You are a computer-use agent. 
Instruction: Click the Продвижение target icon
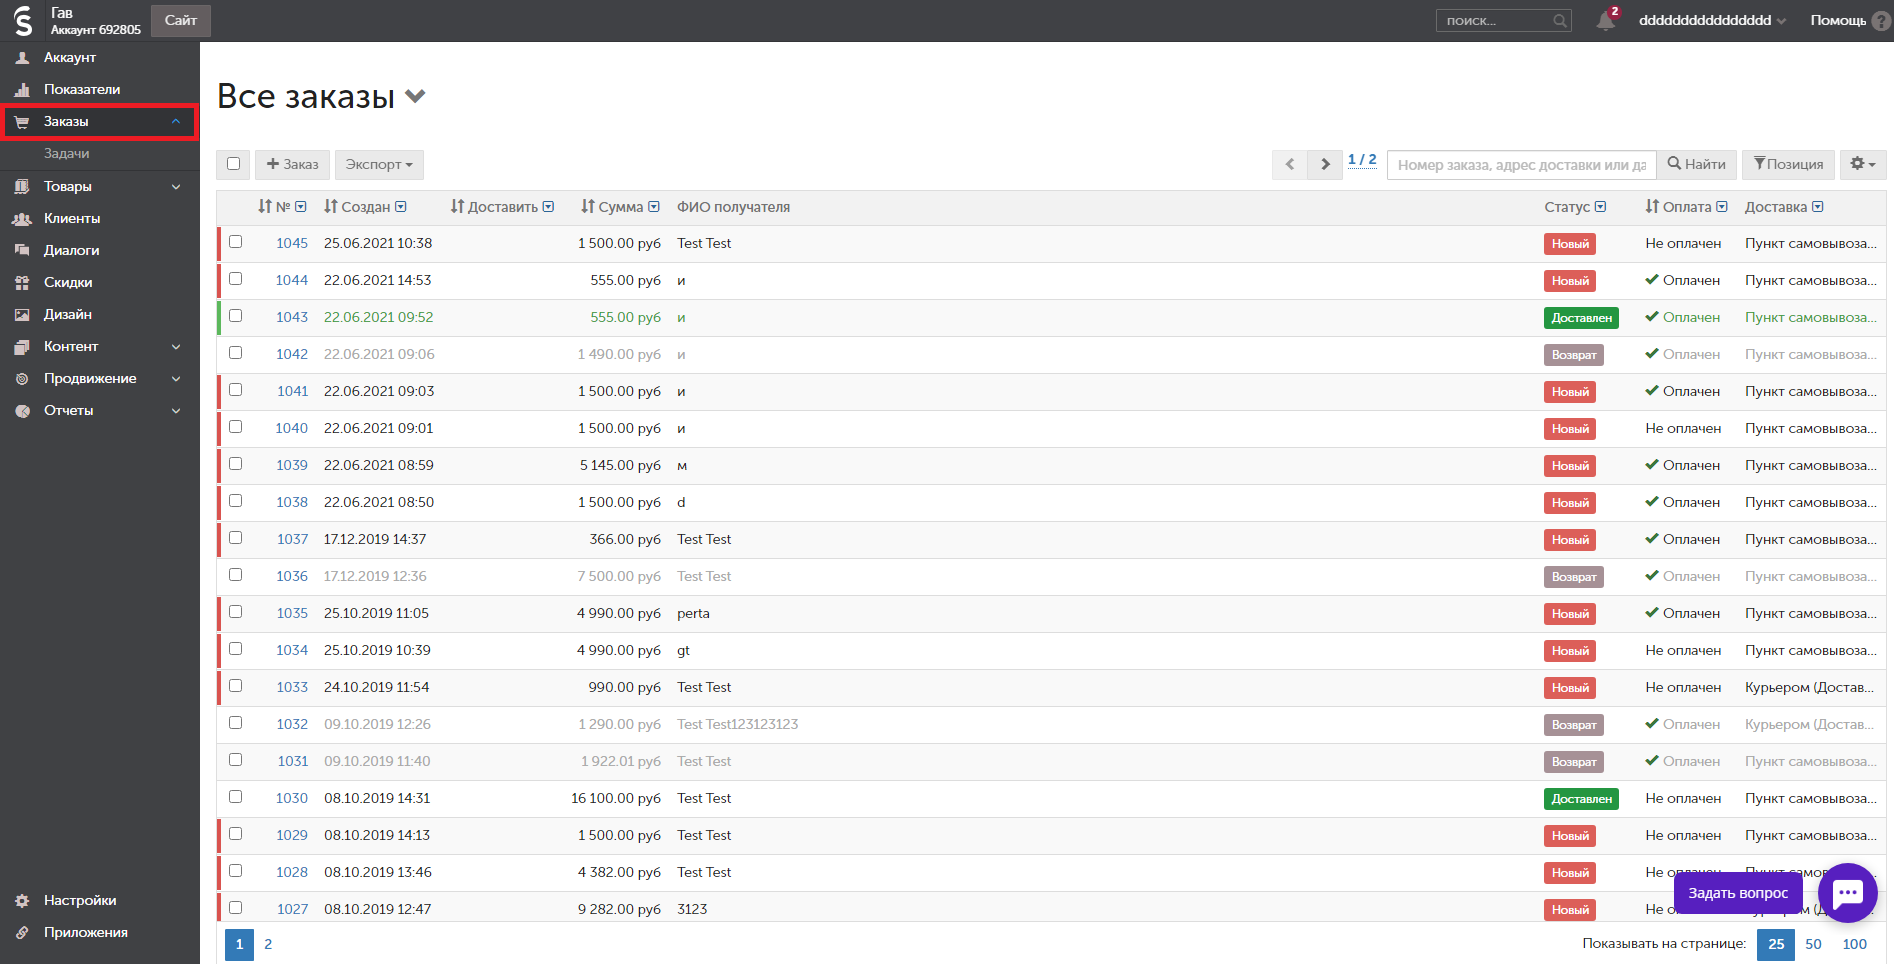tap(22, 379)
